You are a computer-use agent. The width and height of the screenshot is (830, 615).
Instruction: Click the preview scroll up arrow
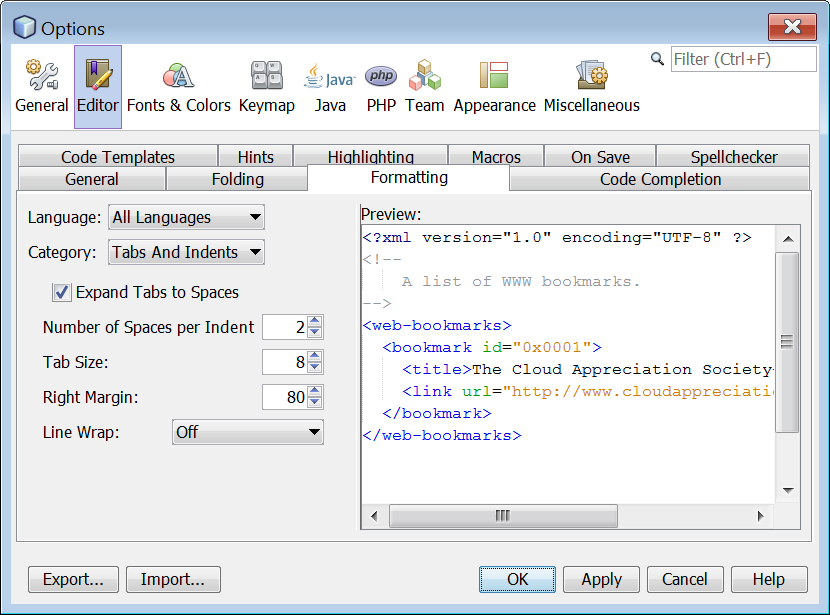click(788, 239)
